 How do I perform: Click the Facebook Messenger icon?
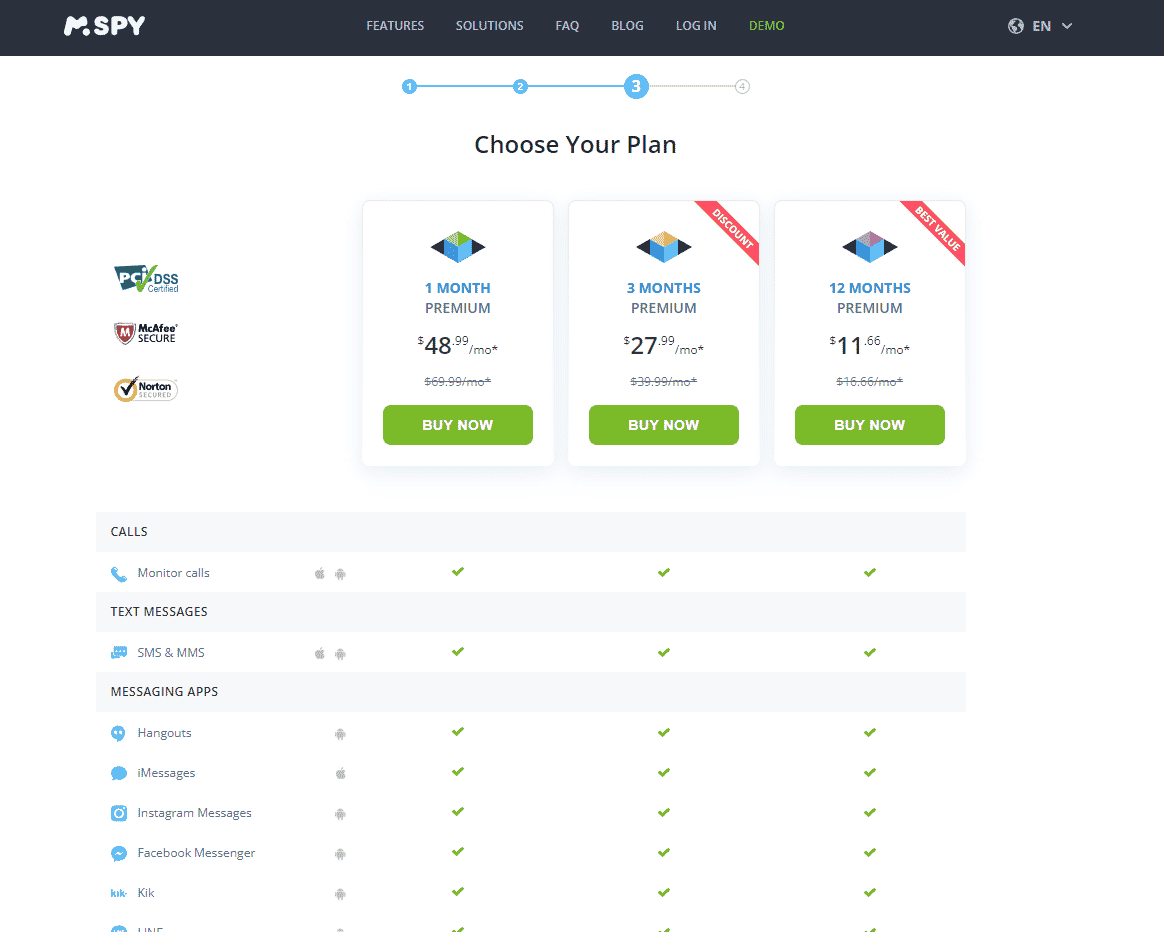[119, 853]
